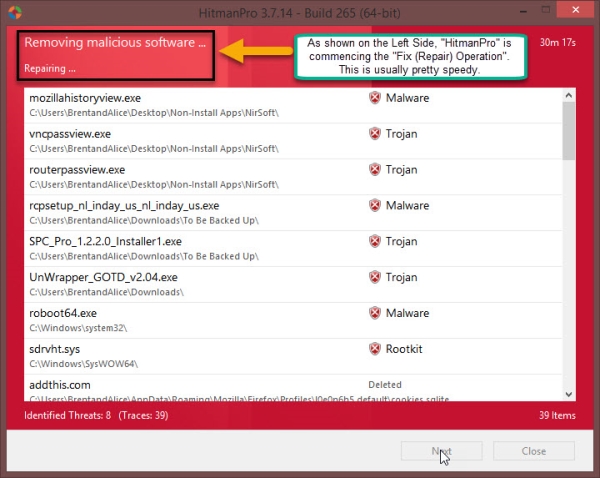Click the red shield icon for routerpassview.exe
This screenshot has height=478, width=600.
pos(375,170)
